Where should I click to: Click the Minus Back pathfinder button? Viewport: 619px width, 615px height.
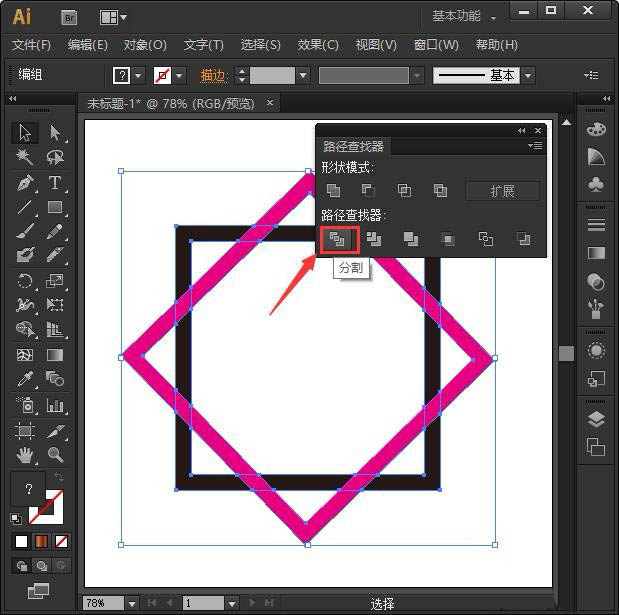point(523,239)
